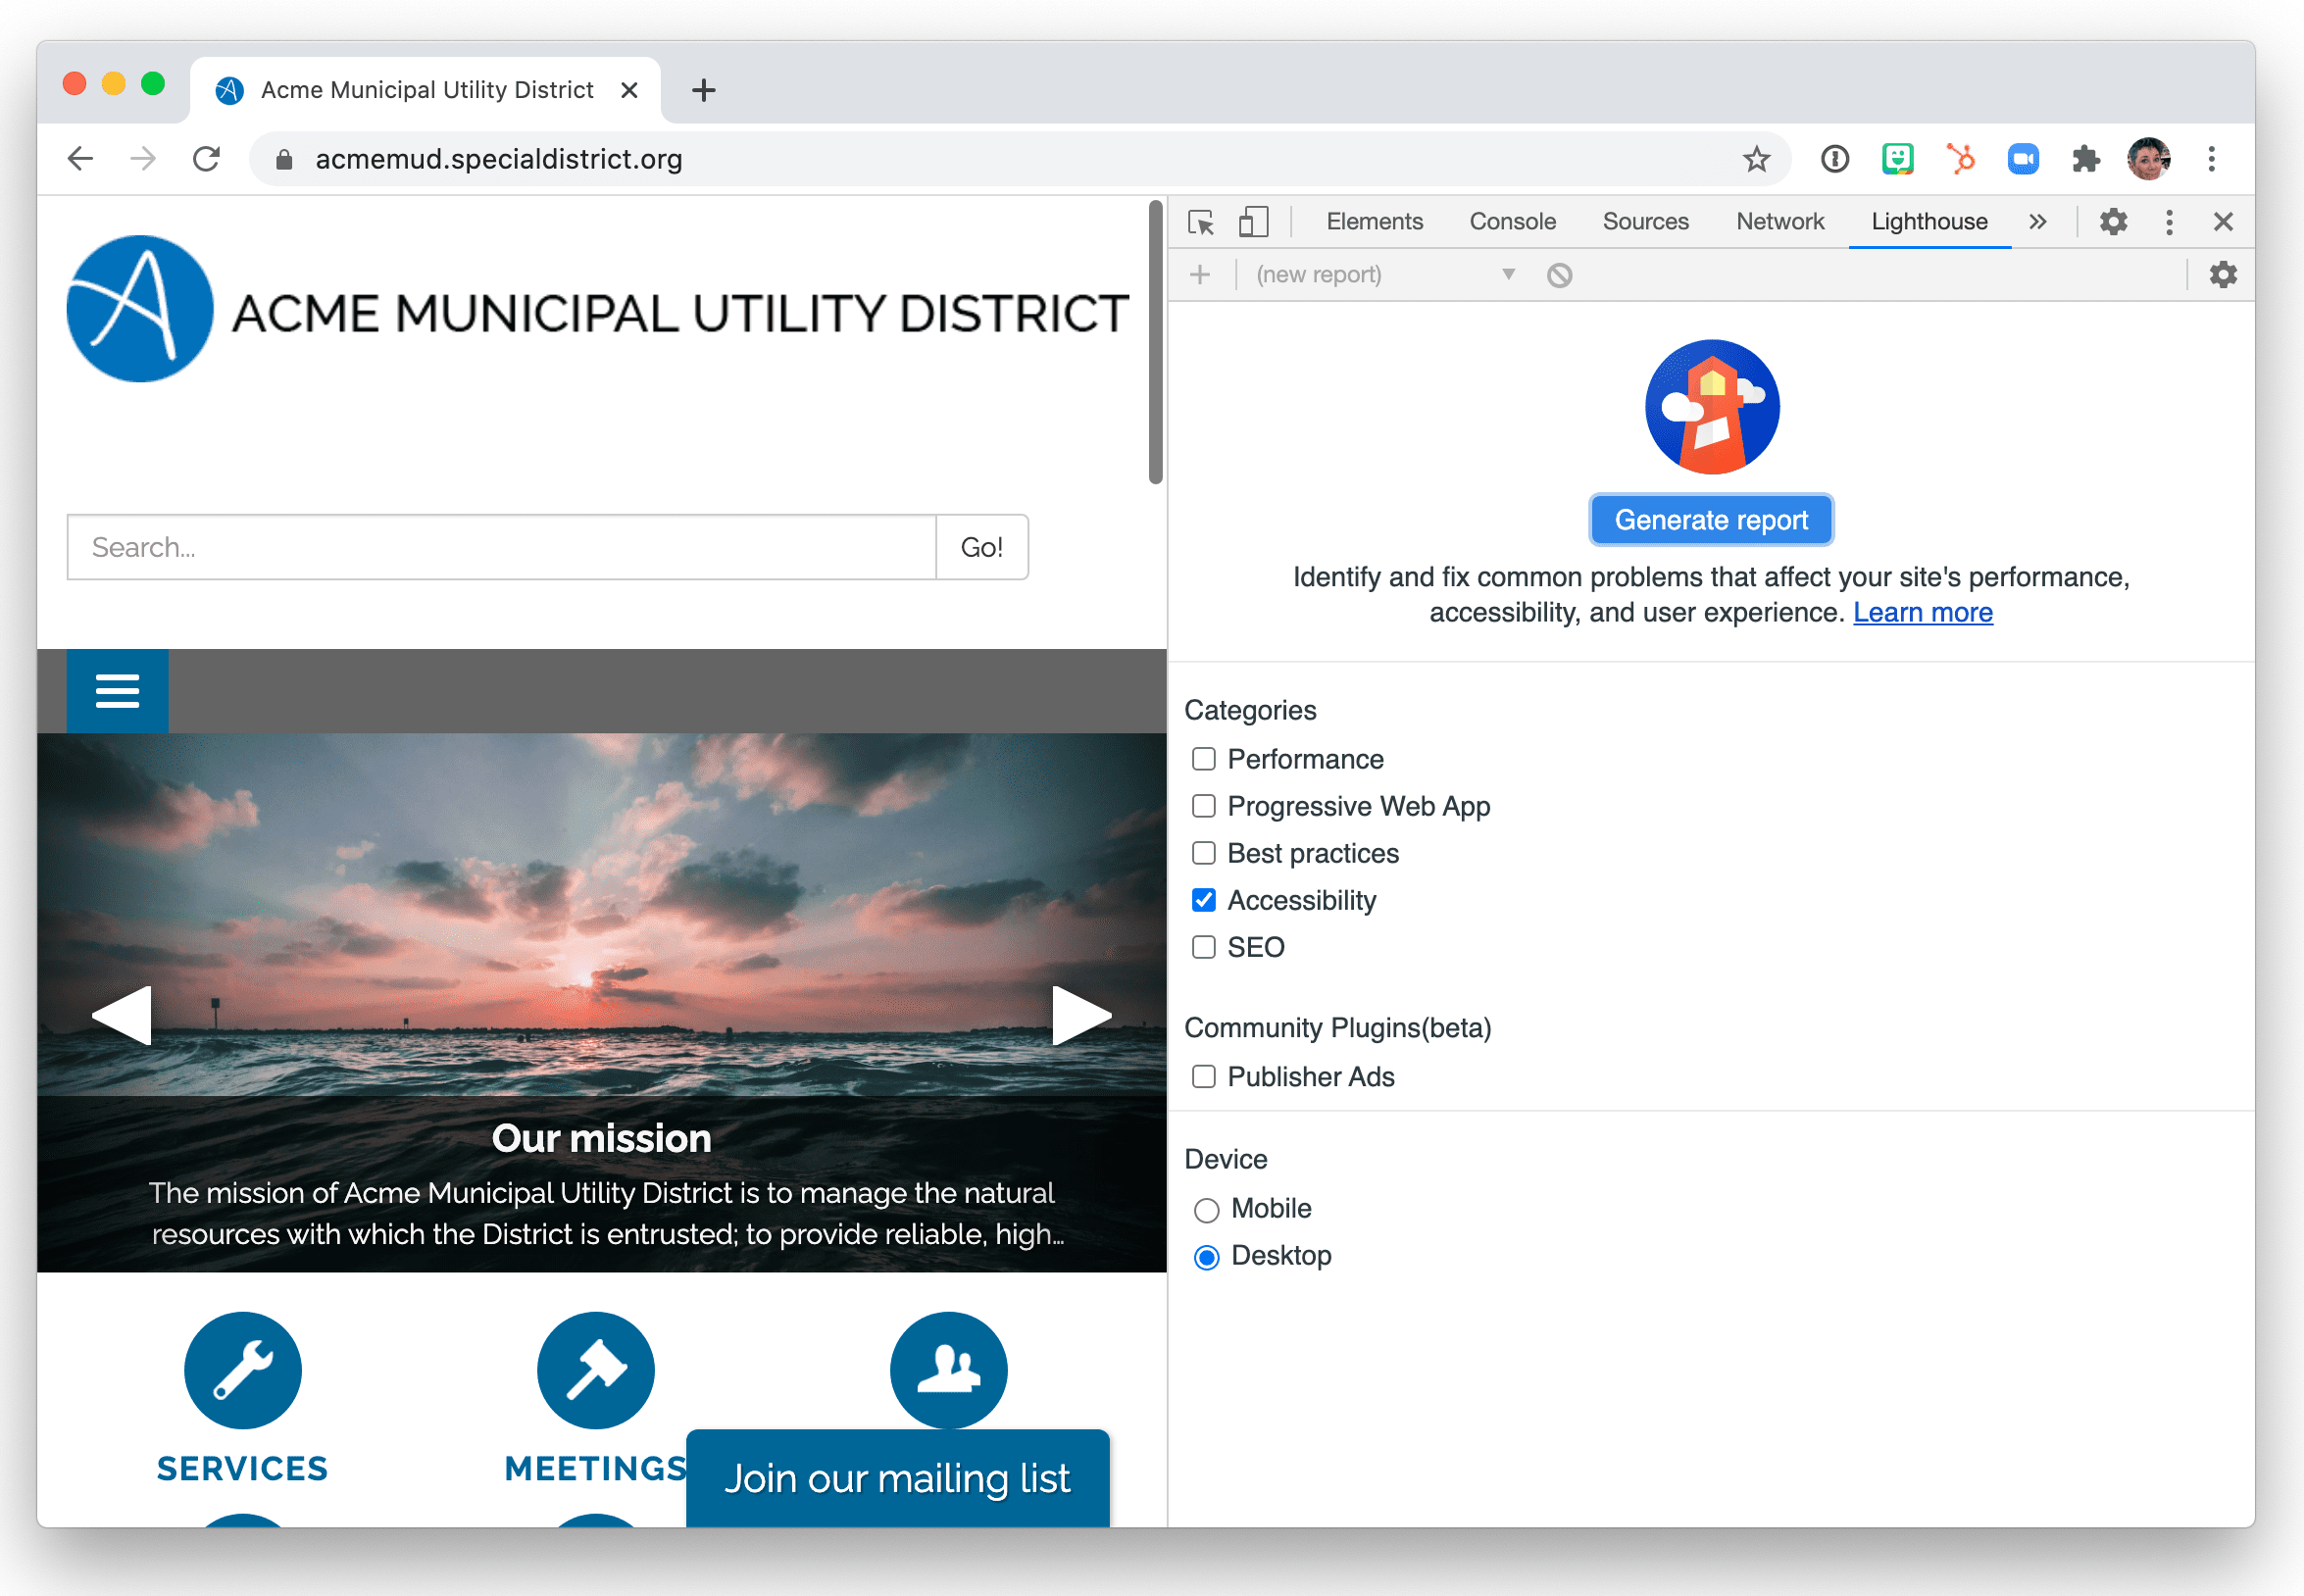Open Lighthouse report settings gear
The width and height of the screenshot is (2304, 1596).
click(2222, 274)
